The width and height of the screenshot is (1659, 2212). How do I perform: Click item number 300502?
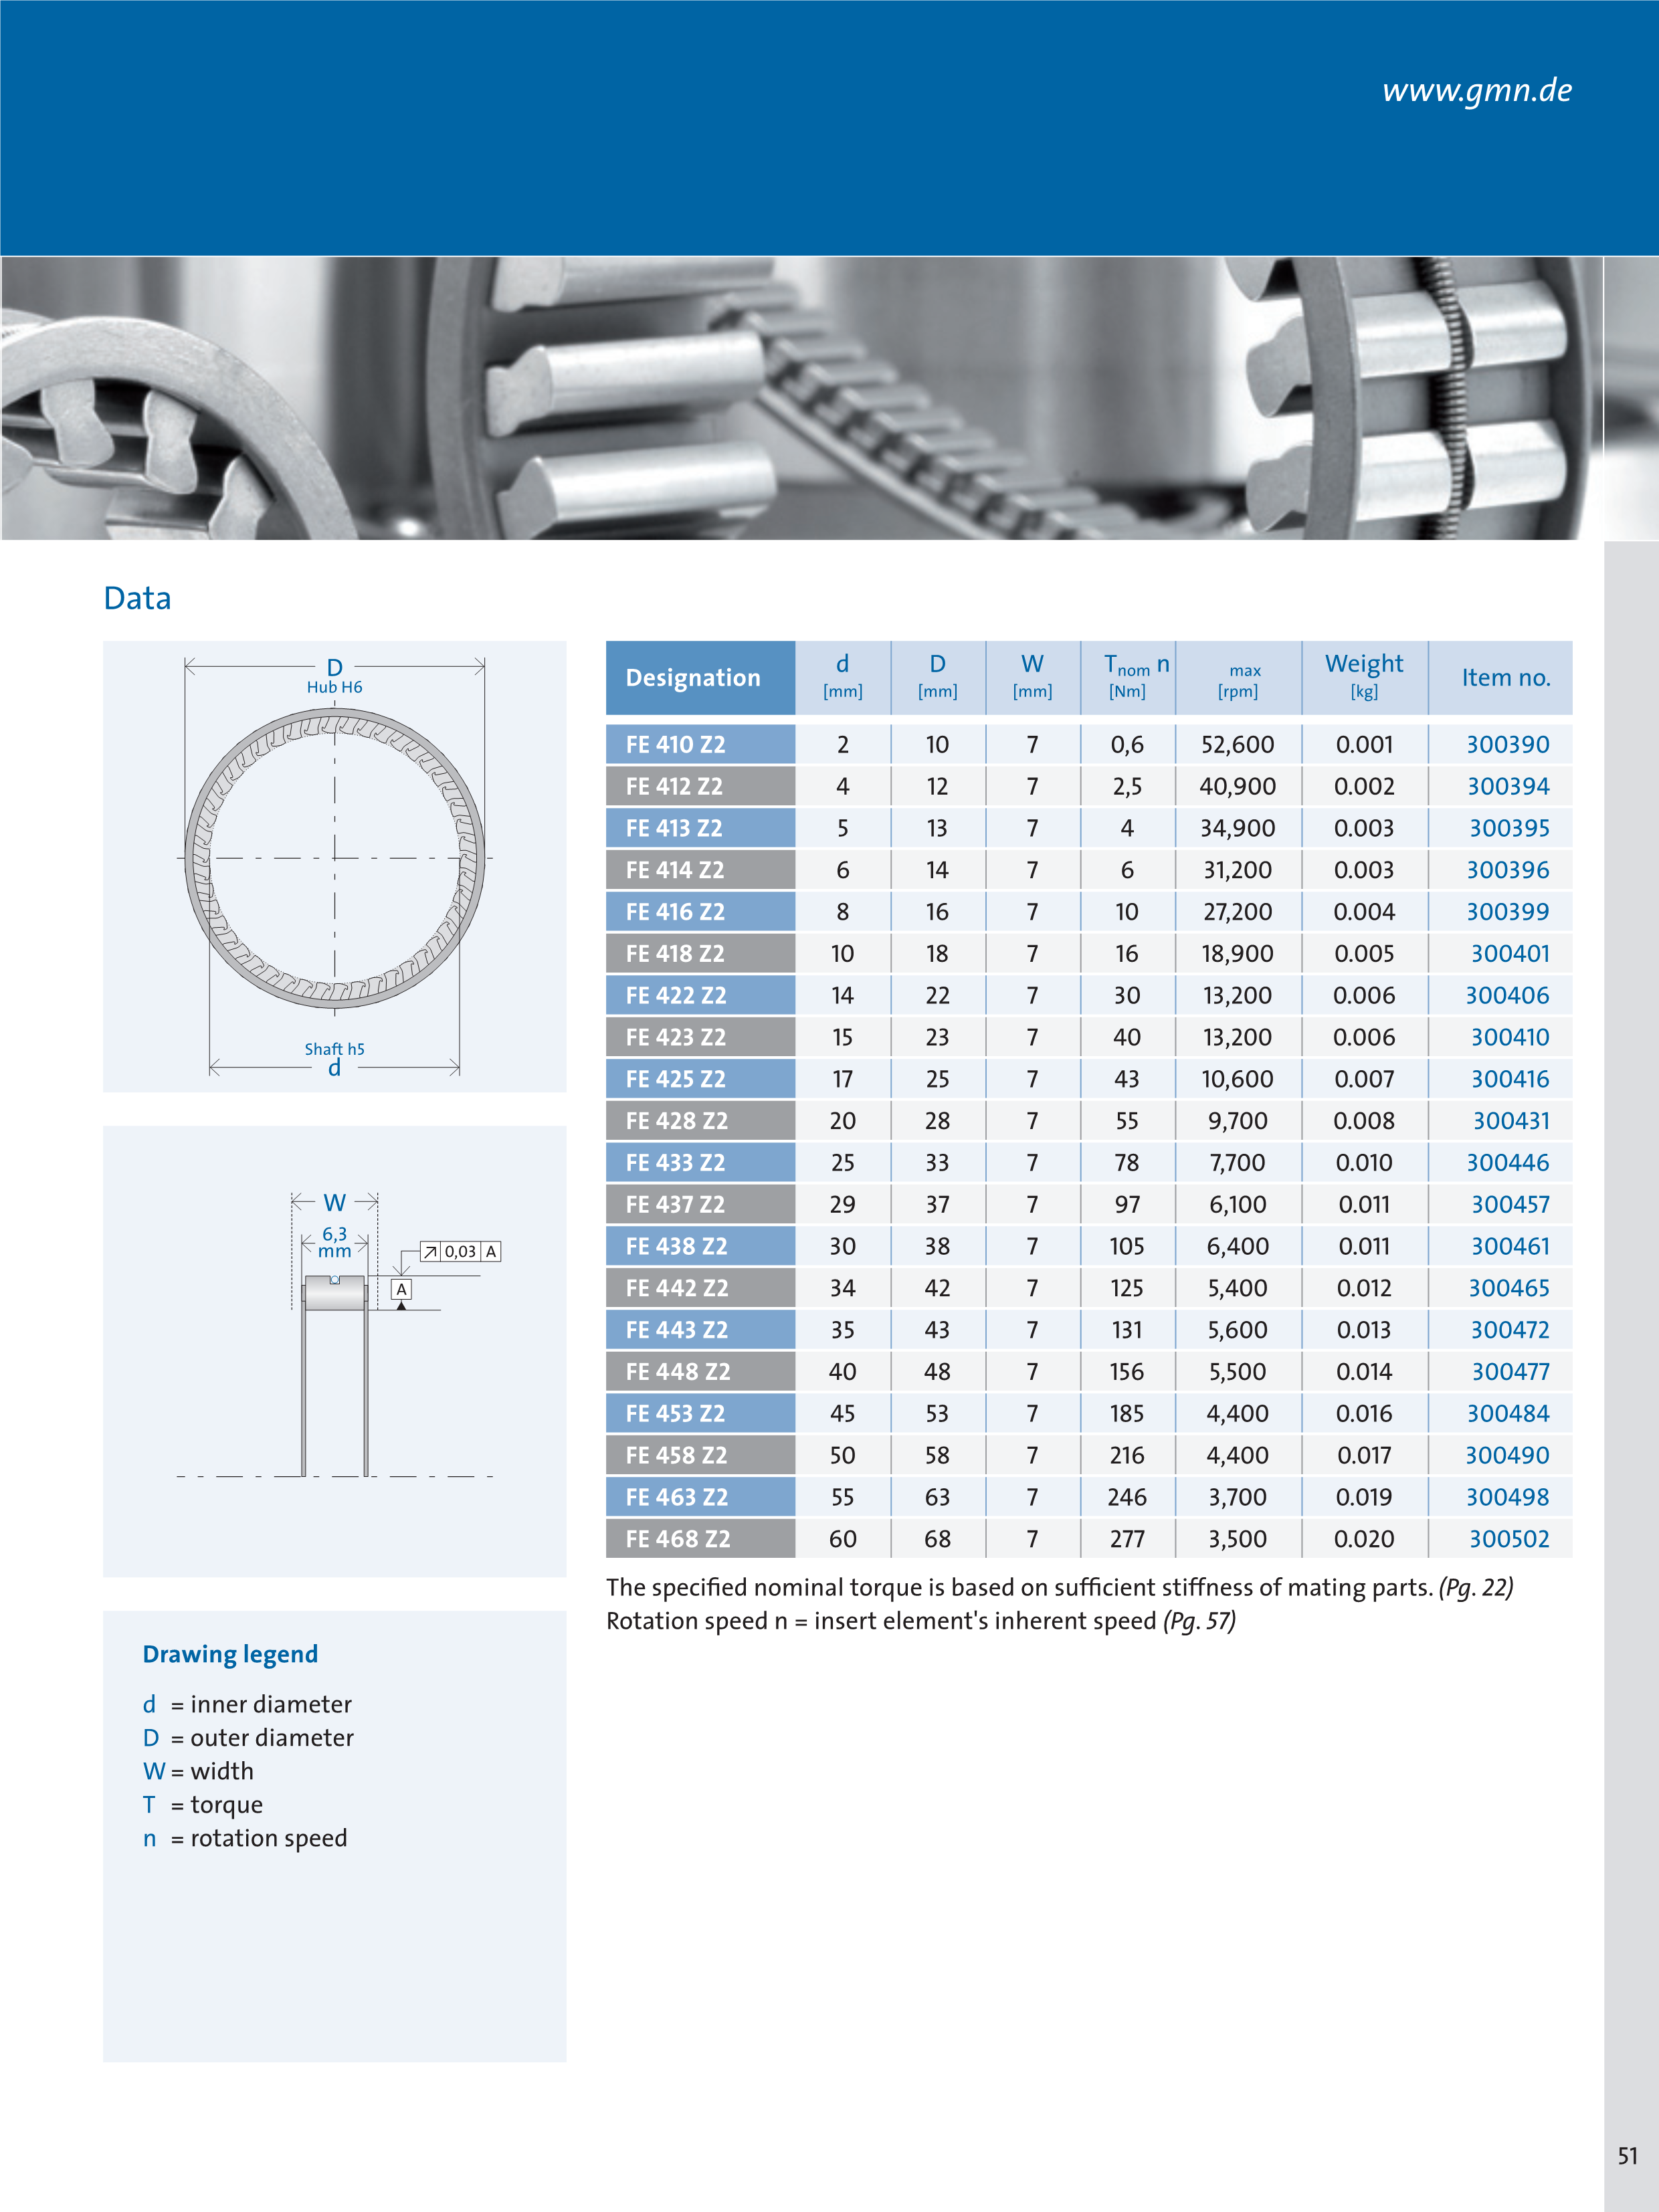(1508, 1539)
